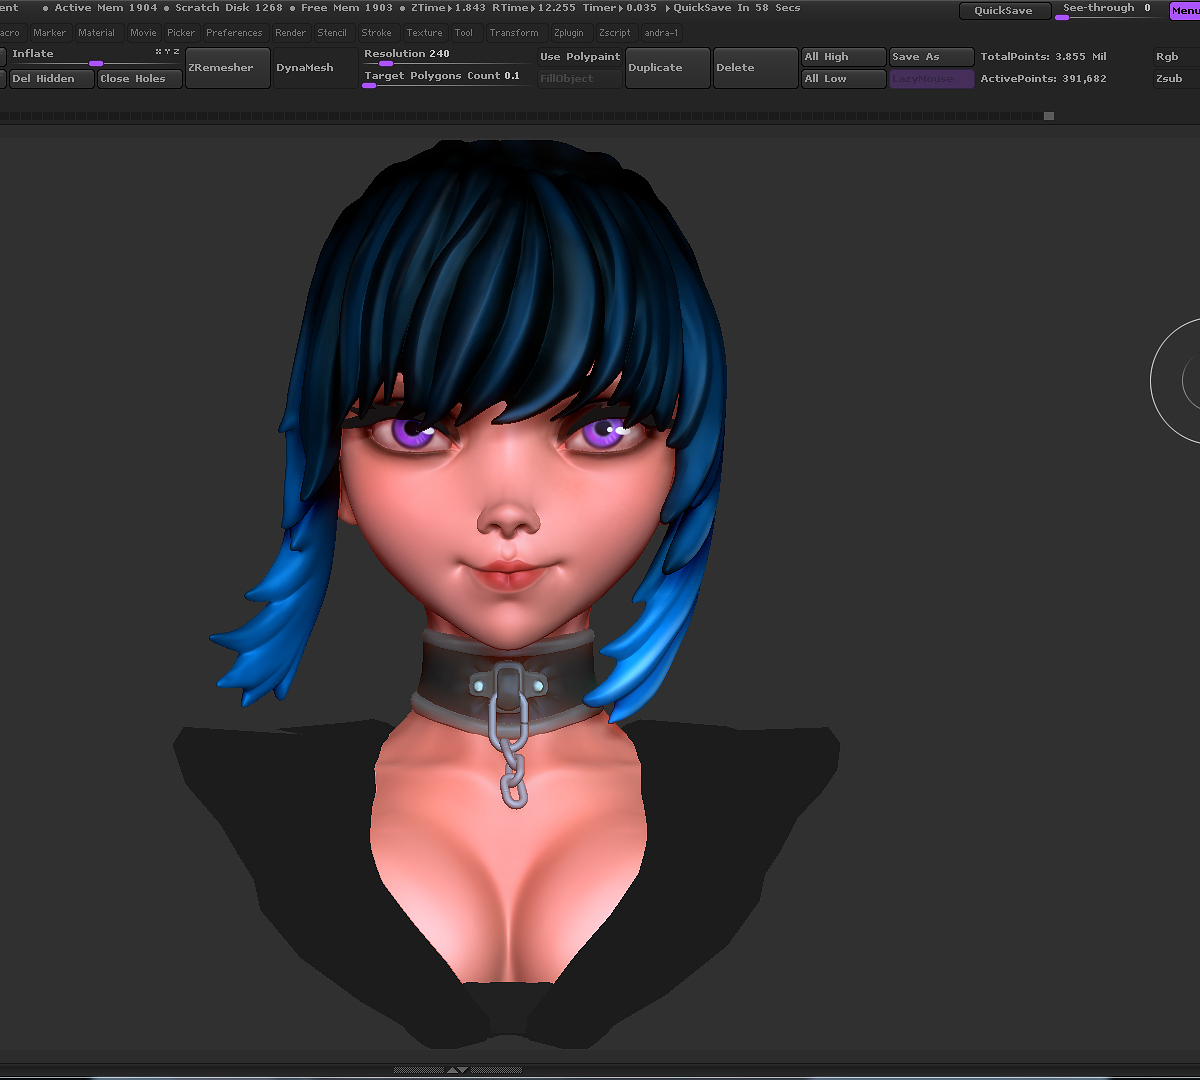Set subdivisions with All Low
This screenshot has width=1200, height=1080.
844,79
